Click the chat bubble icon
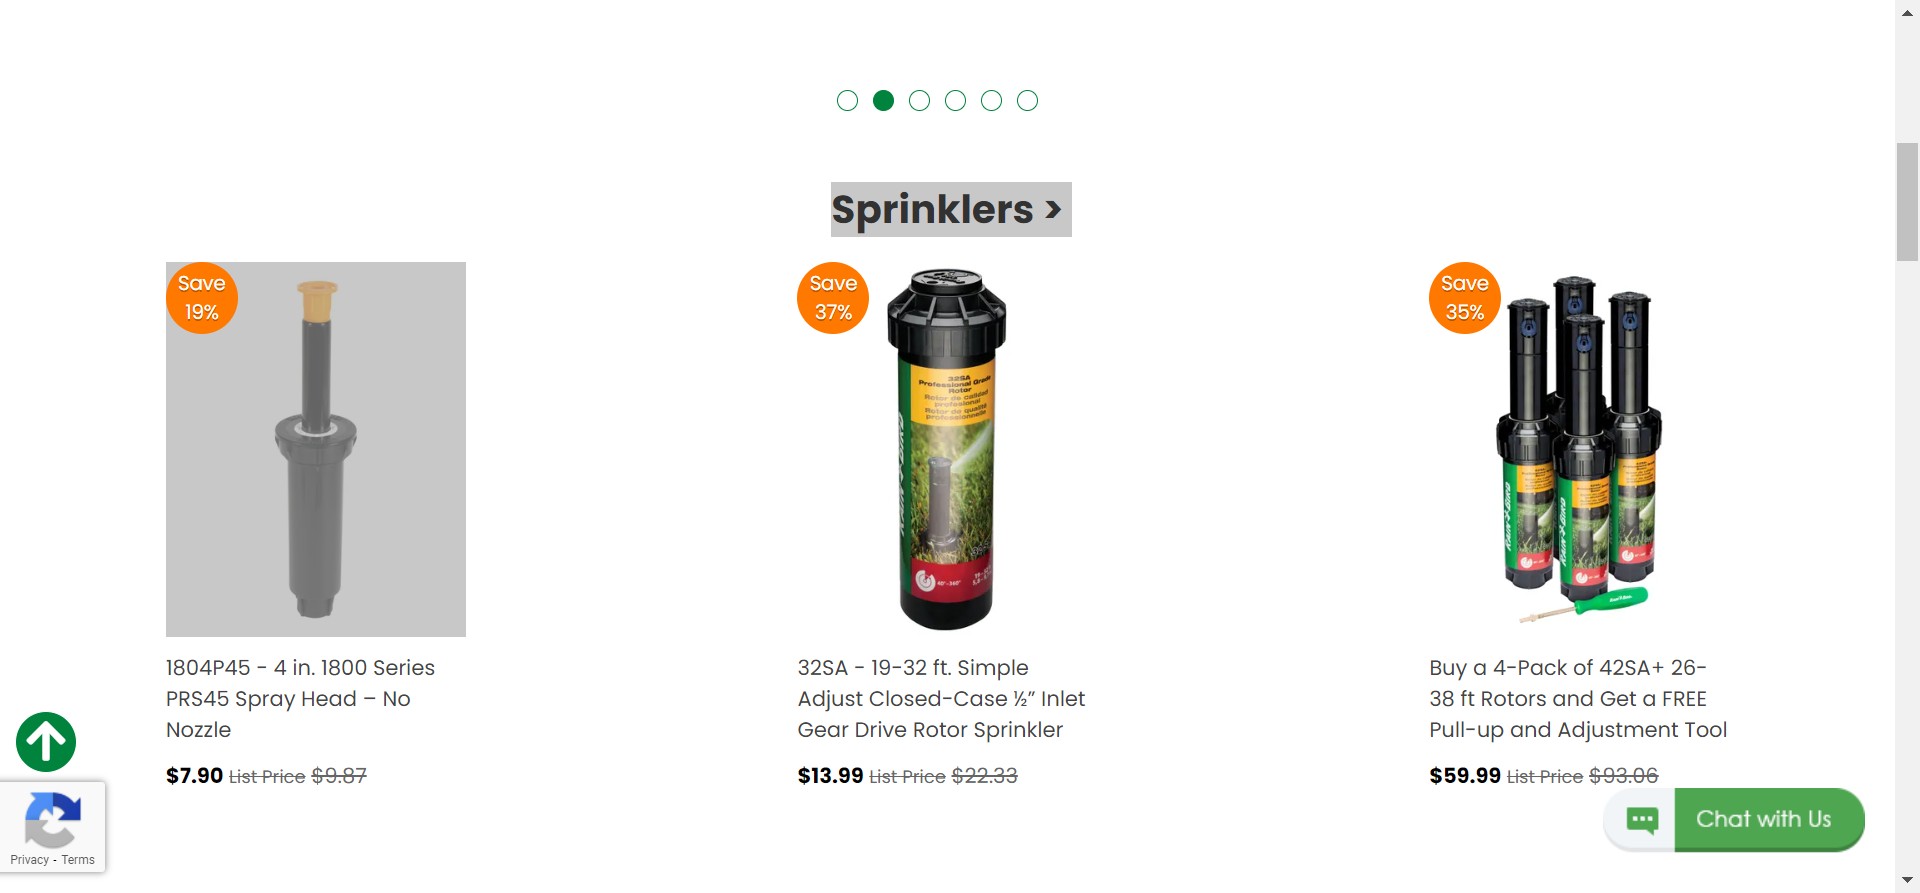 tap(1642, 820)
